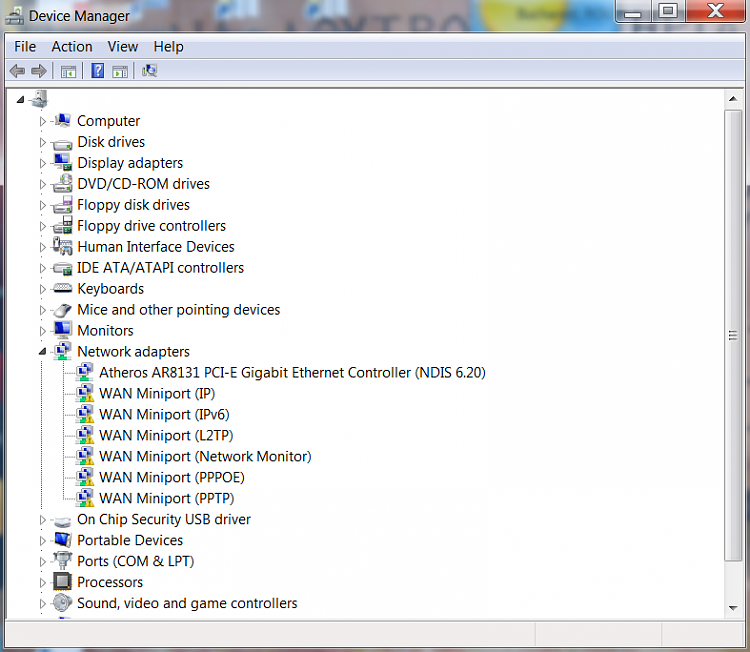Click the Forward arrow toolbar icon

[39, 71]
